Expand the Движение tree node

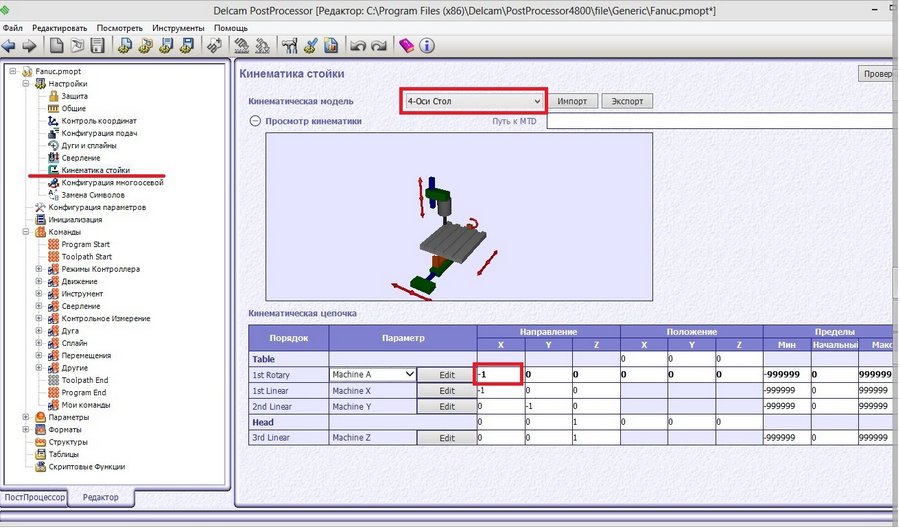click(x=39, y=281)
